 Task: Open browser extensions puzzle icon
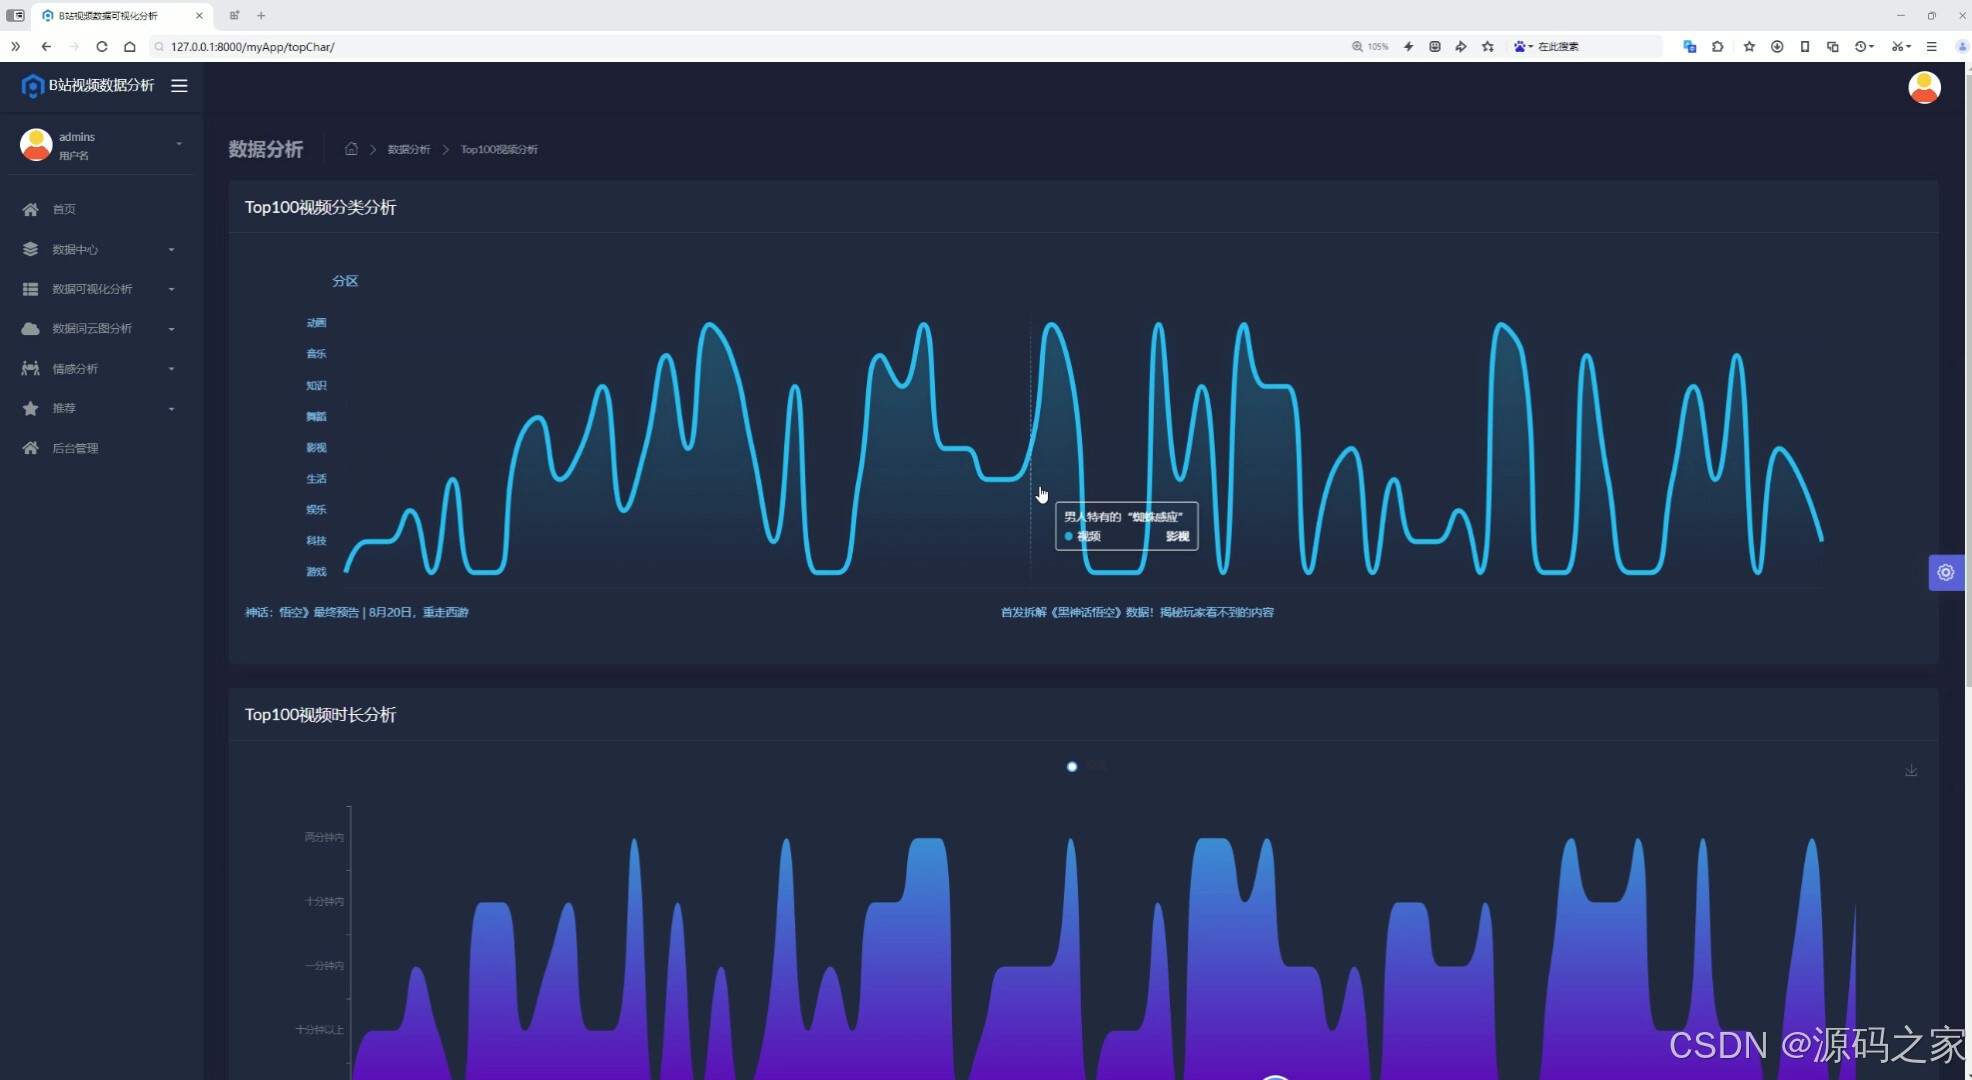[x=1717, y=47]
